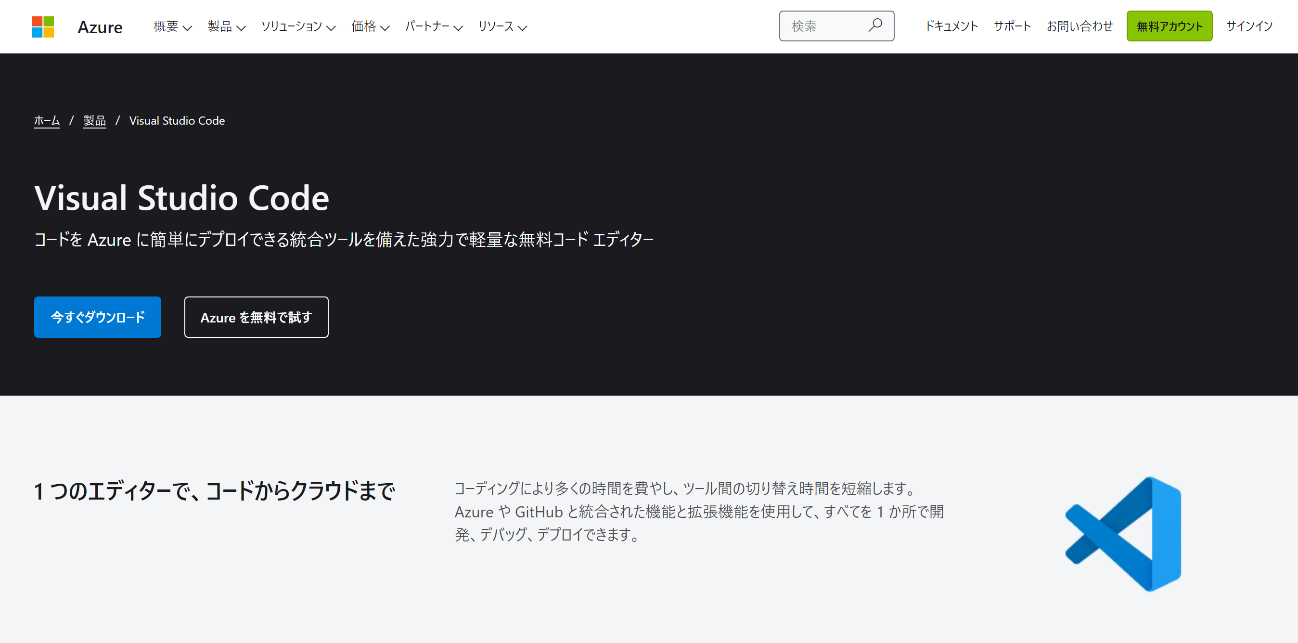This screenshot has height=643, width=1298.
Task: Click the hero subtitle about 無料コード エディター
Action: (x=344, y=240)
